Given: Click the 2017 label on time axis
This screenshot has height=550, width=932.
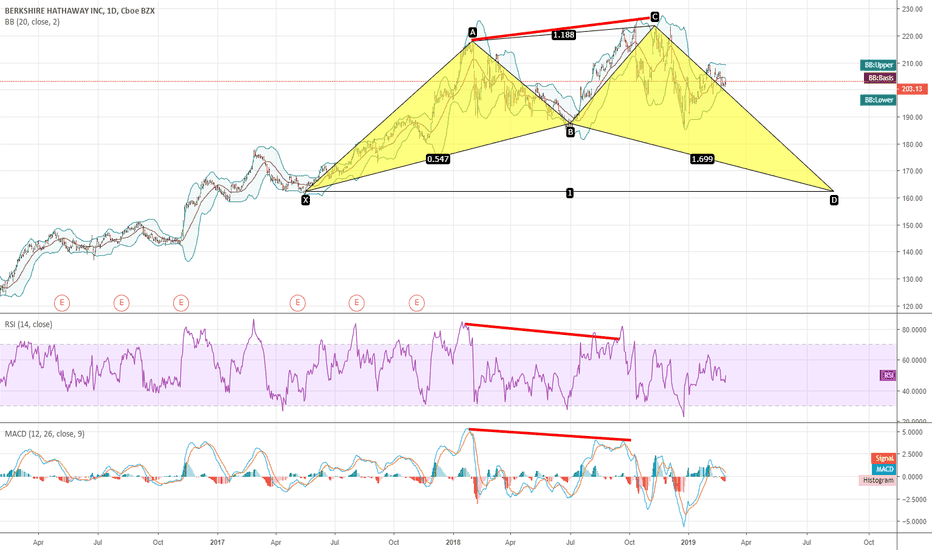Looking at the screenshot, I should pyautogui.click(x=217, y=542).
